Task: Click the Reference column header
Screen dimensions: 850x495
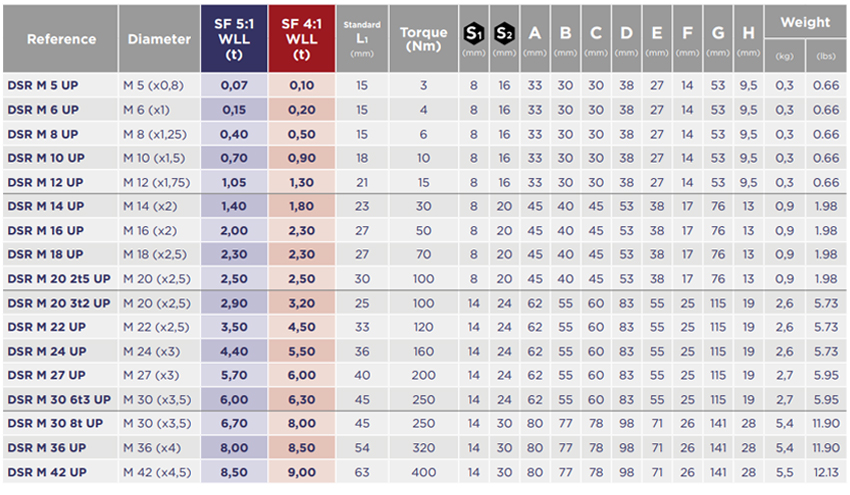Action: tap(62, 39)
